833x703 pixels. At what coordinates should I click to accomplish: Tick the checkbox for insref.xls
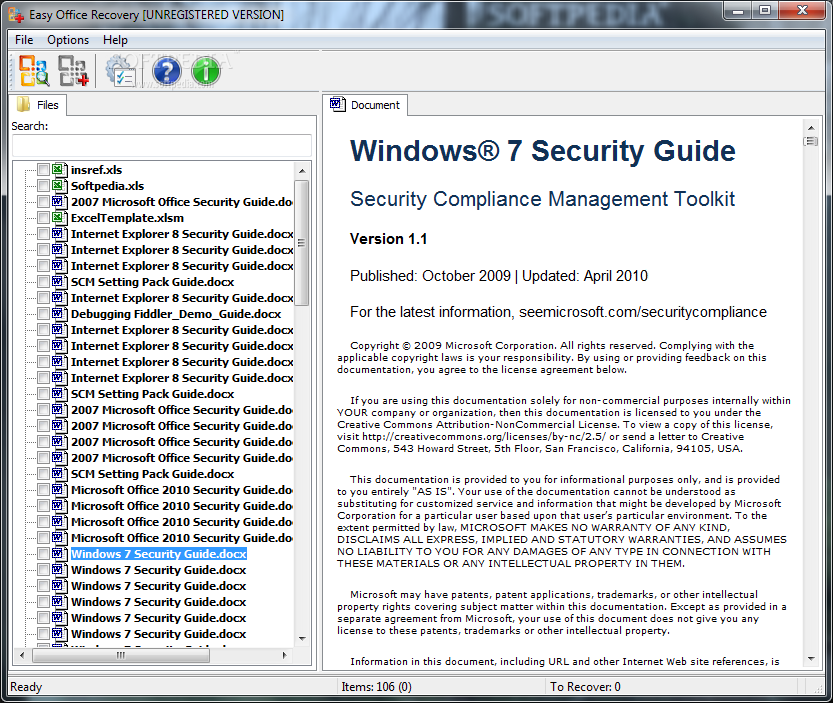pyautogui.click(x=43, y=170)
